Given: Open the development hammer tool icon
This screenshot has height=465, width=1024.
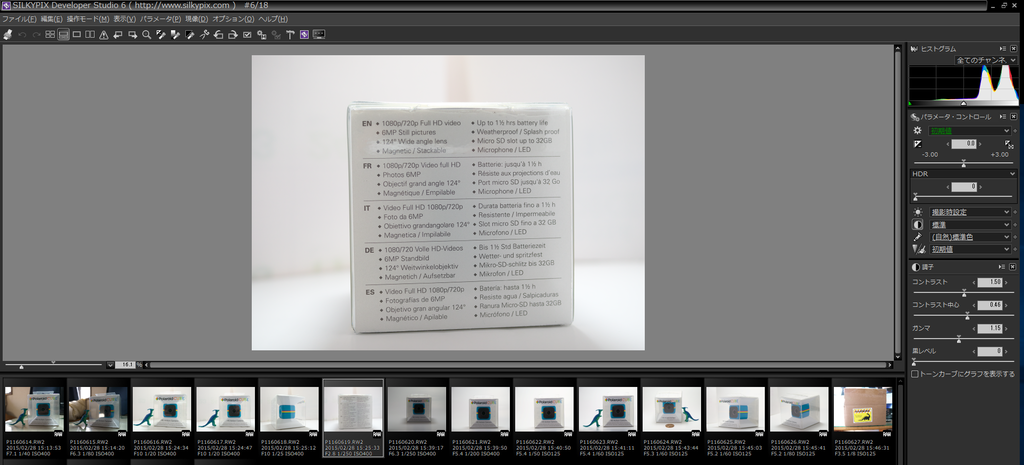Looking at the screenshot, I should (x=289, y=35).
